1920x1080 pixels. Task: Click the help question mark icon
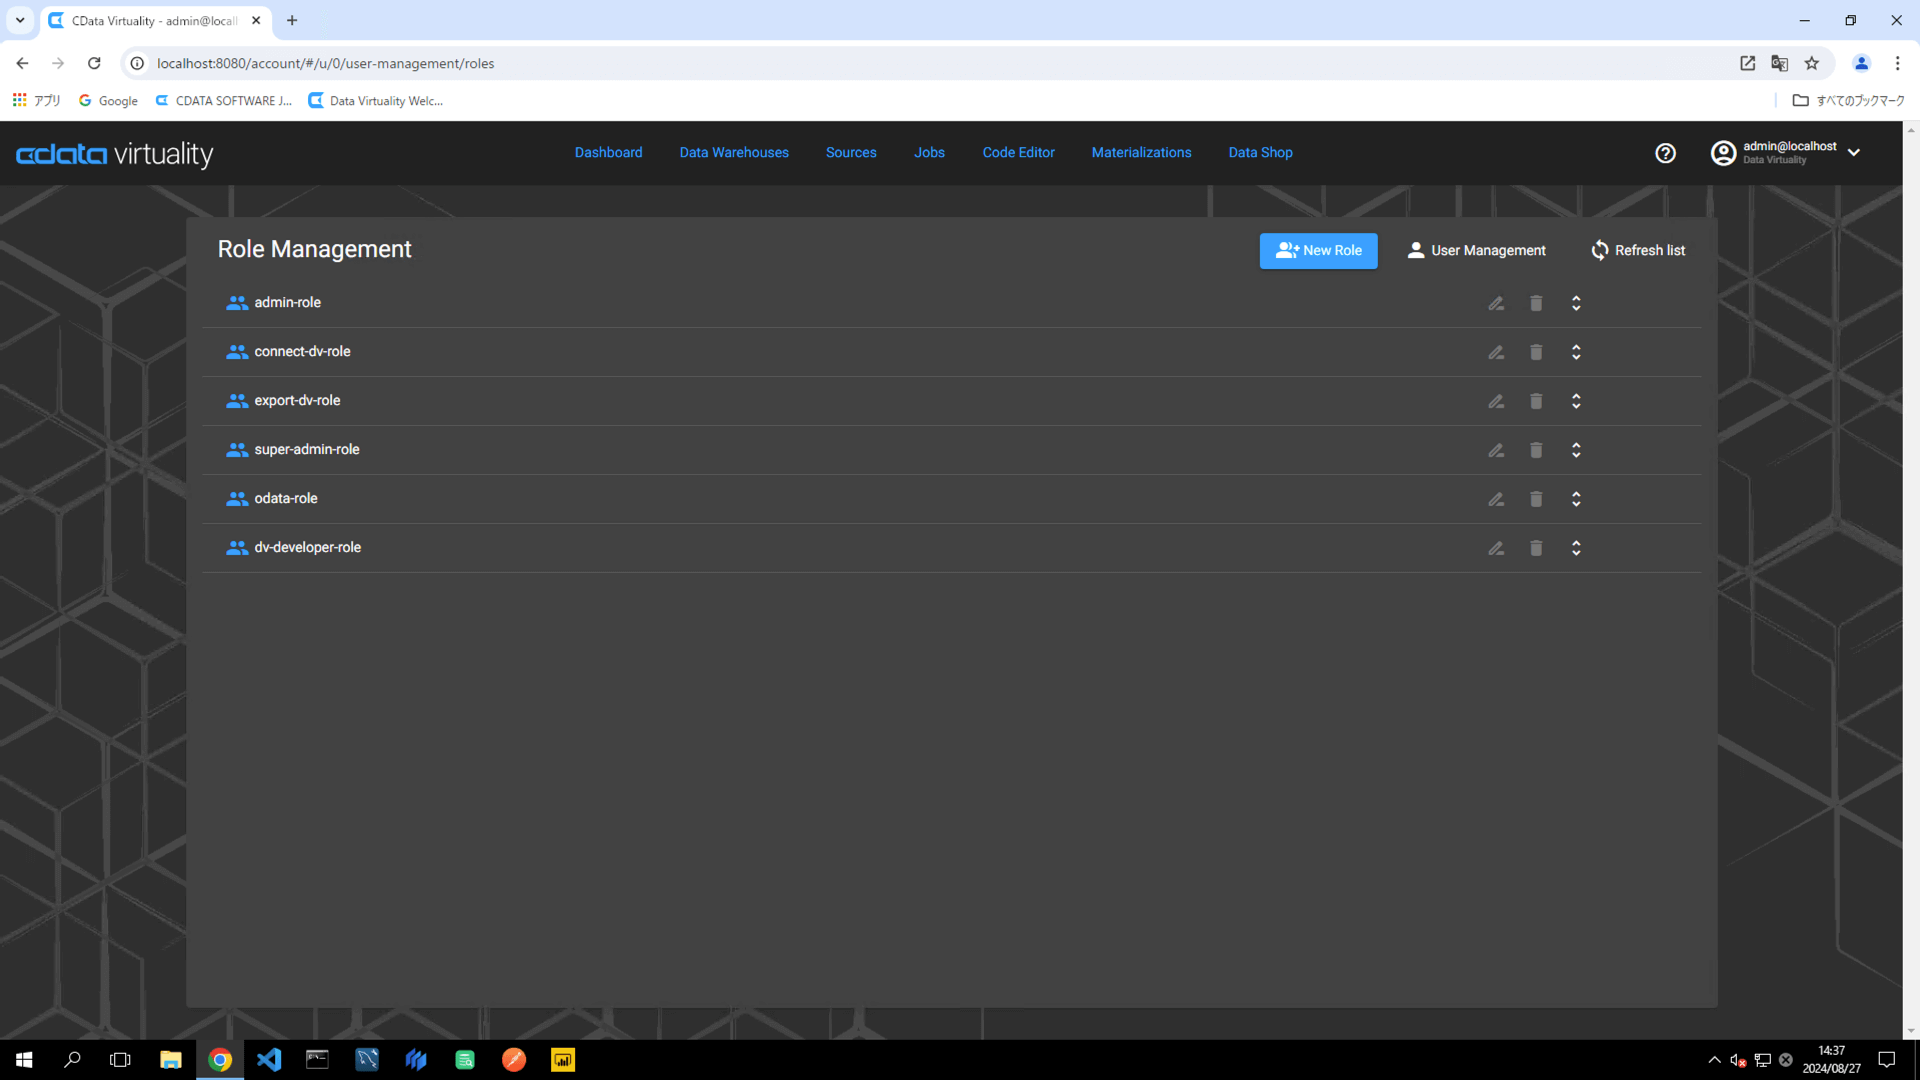1665,153
